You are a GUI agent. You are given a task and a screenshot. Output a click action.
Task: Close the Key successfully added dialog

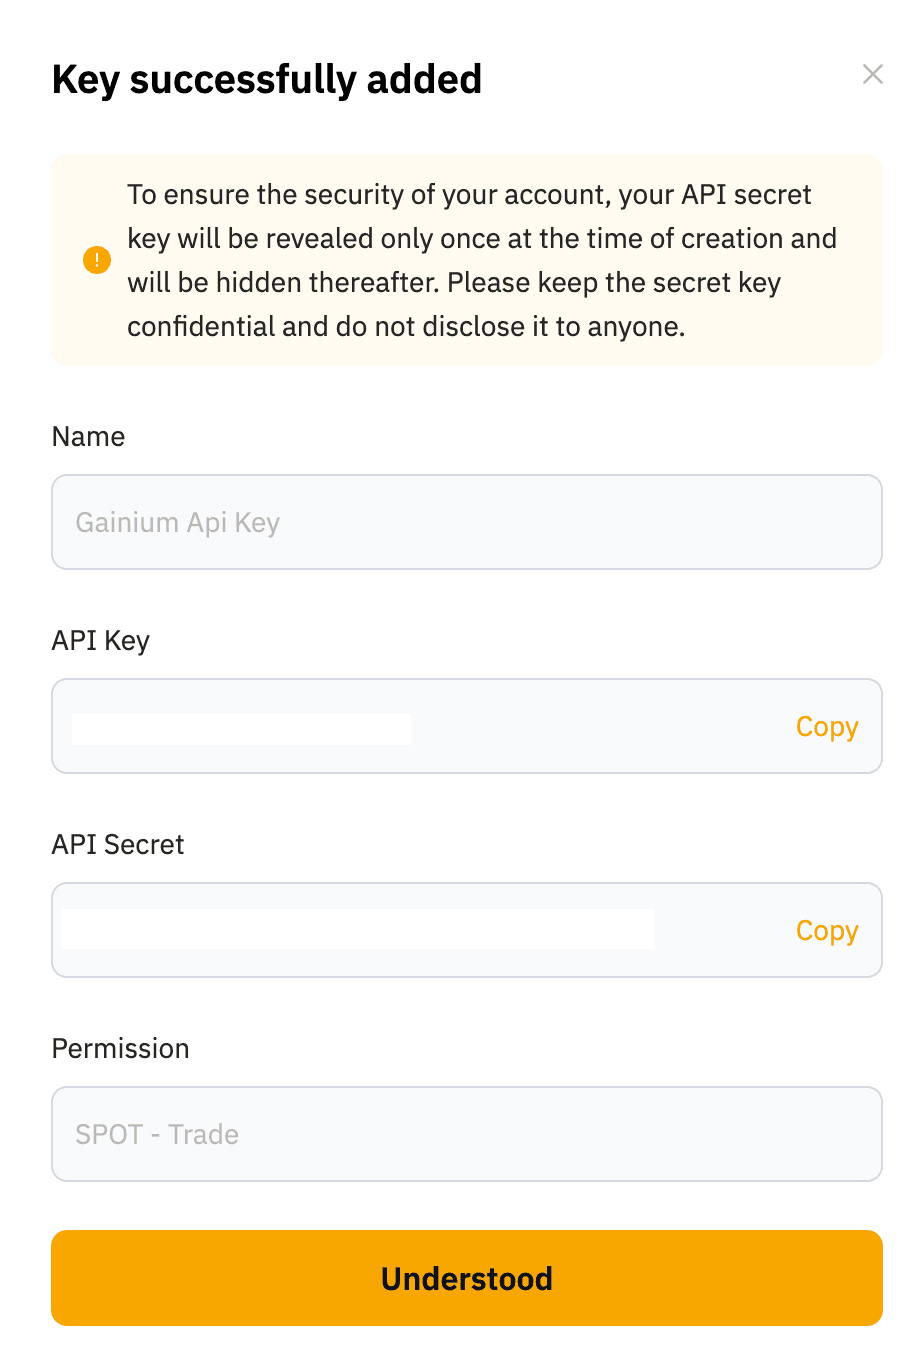click(872, 75)
